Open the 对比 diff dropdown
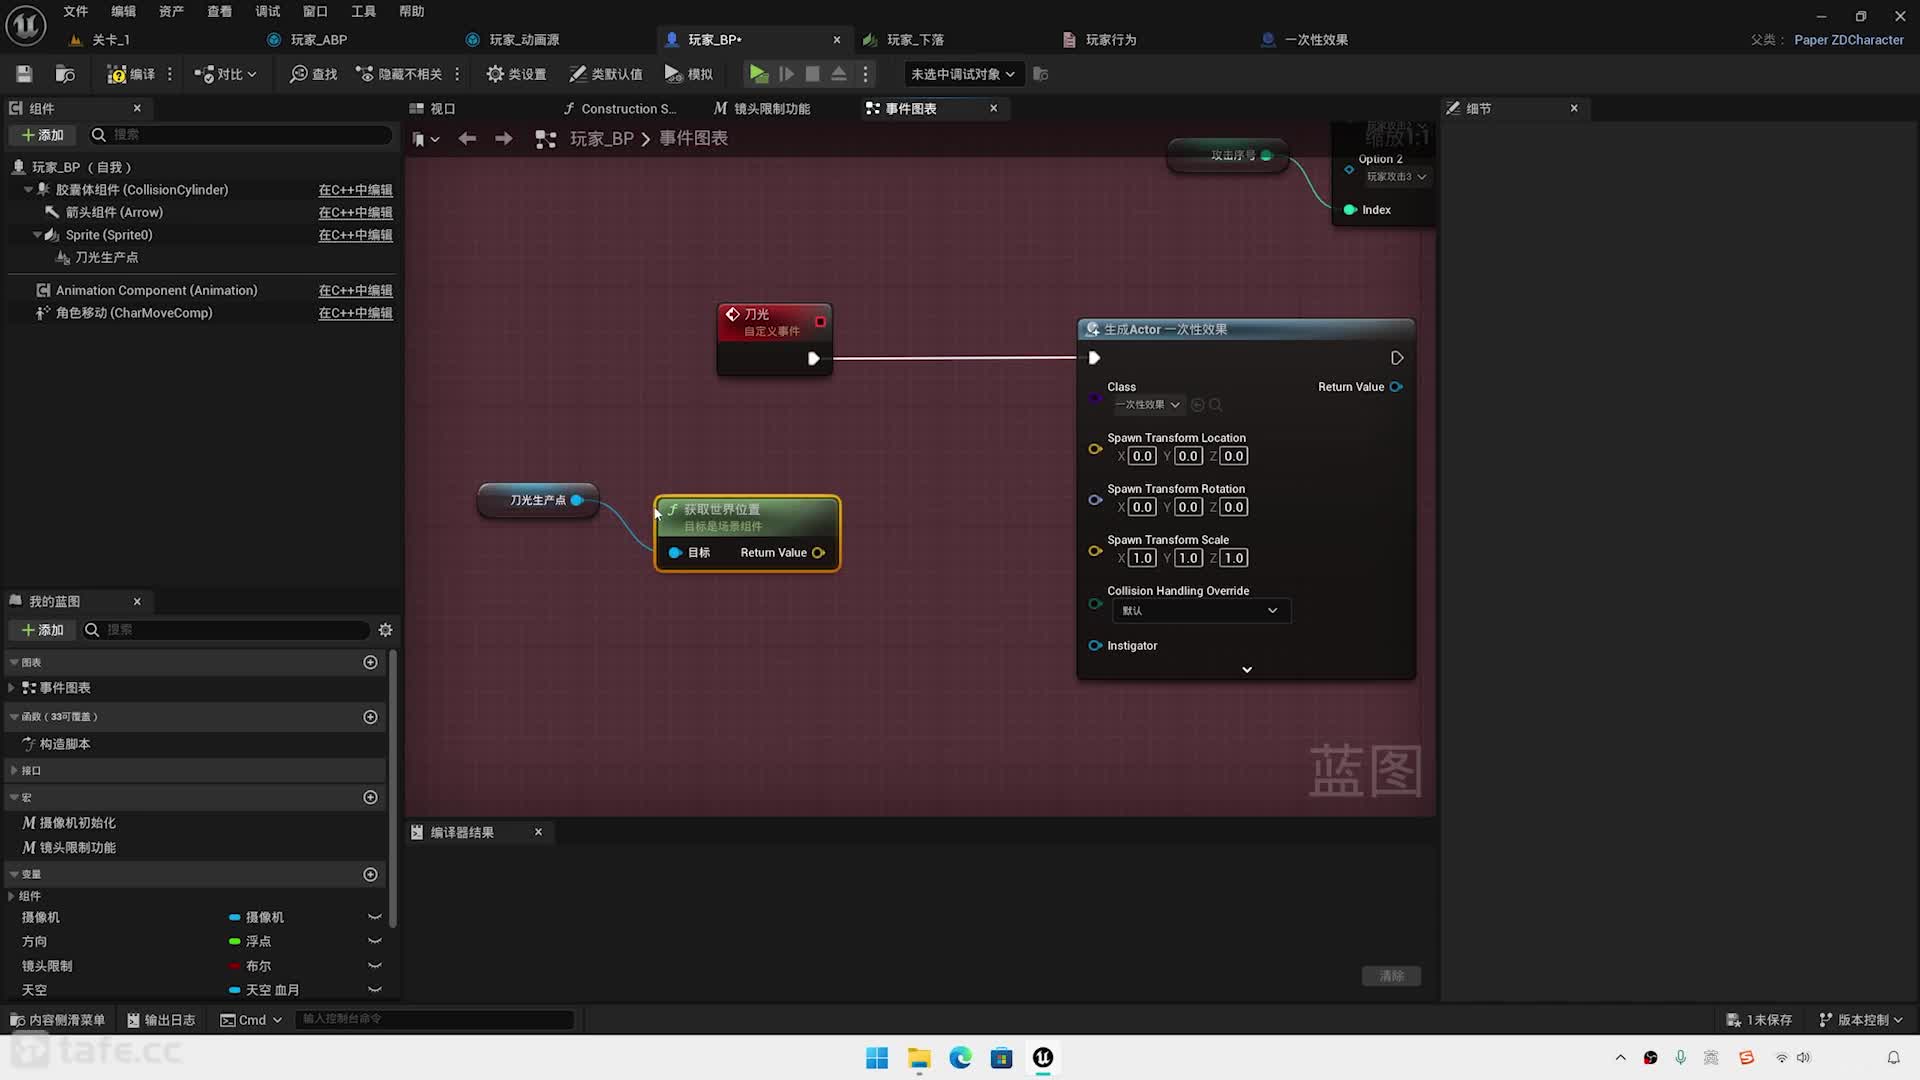 click(225, 74)
